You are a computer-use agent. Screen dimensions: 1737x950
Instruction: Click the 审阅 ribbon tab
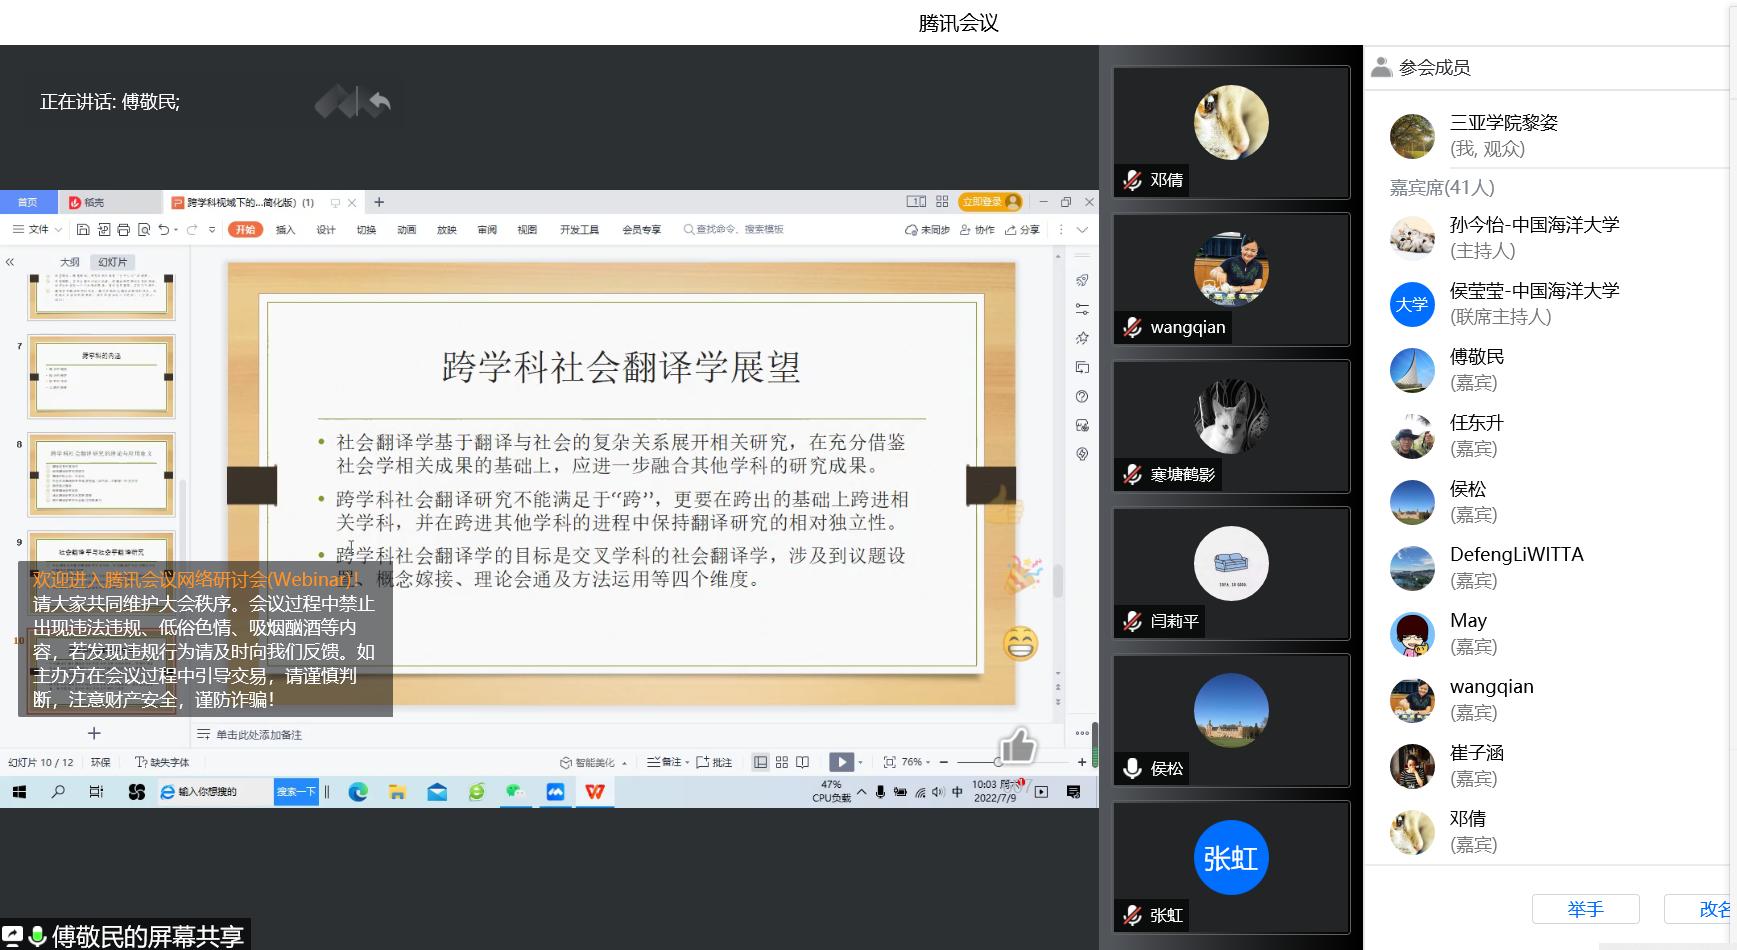click(487, 230)
